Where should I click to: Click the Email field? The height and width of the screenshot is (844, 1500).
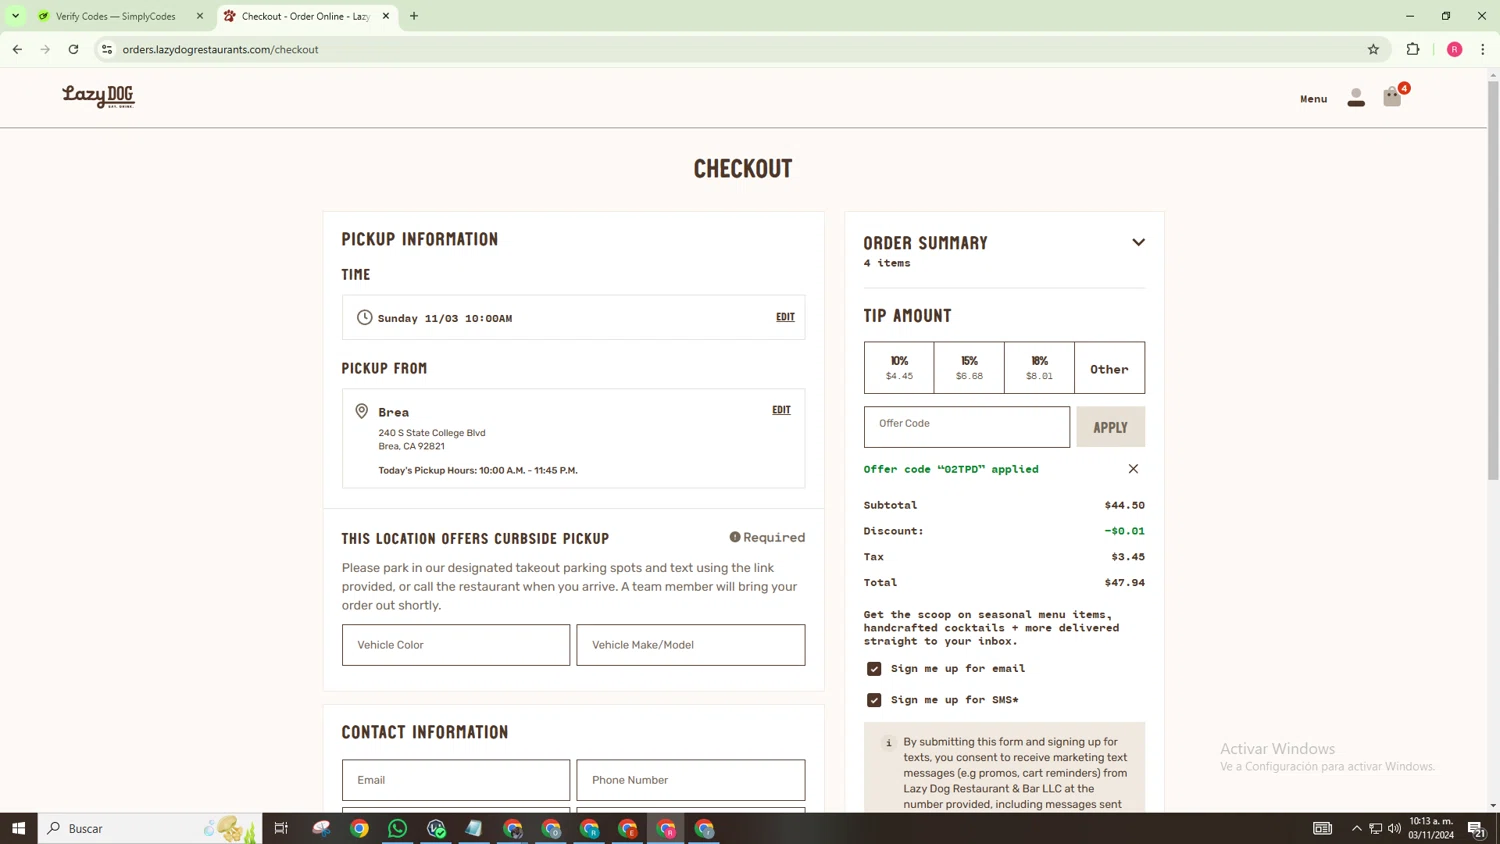pyautogui.click(x=456, y=780)
